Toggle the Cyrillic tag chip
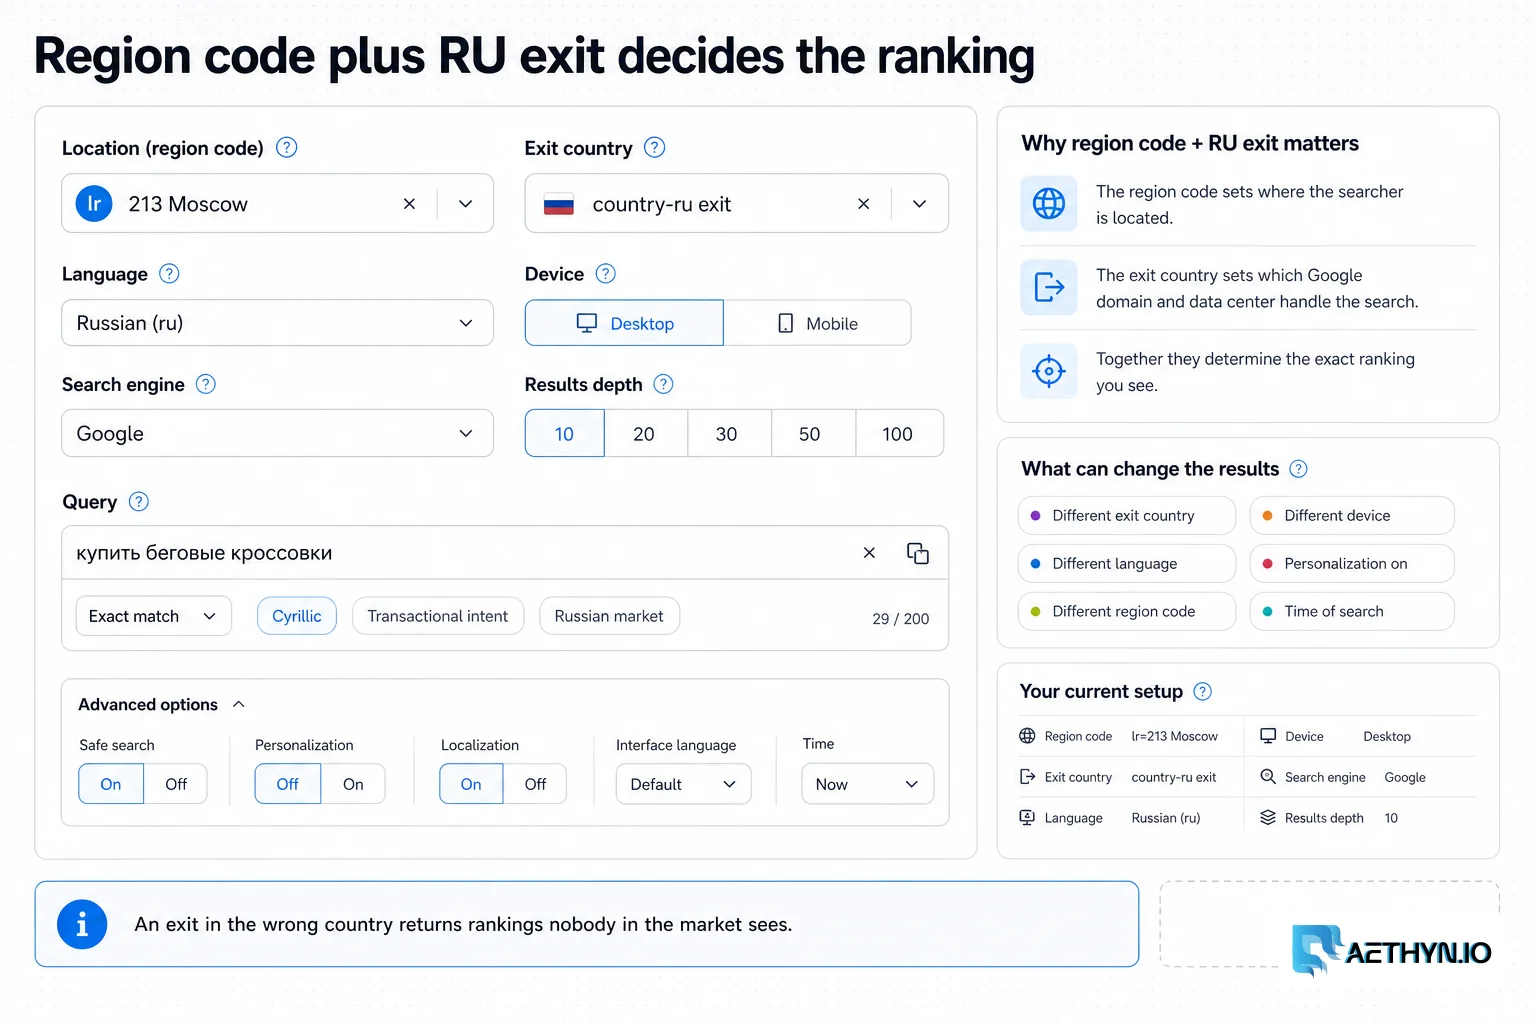 pyautogui.click(x=297, y=616)
